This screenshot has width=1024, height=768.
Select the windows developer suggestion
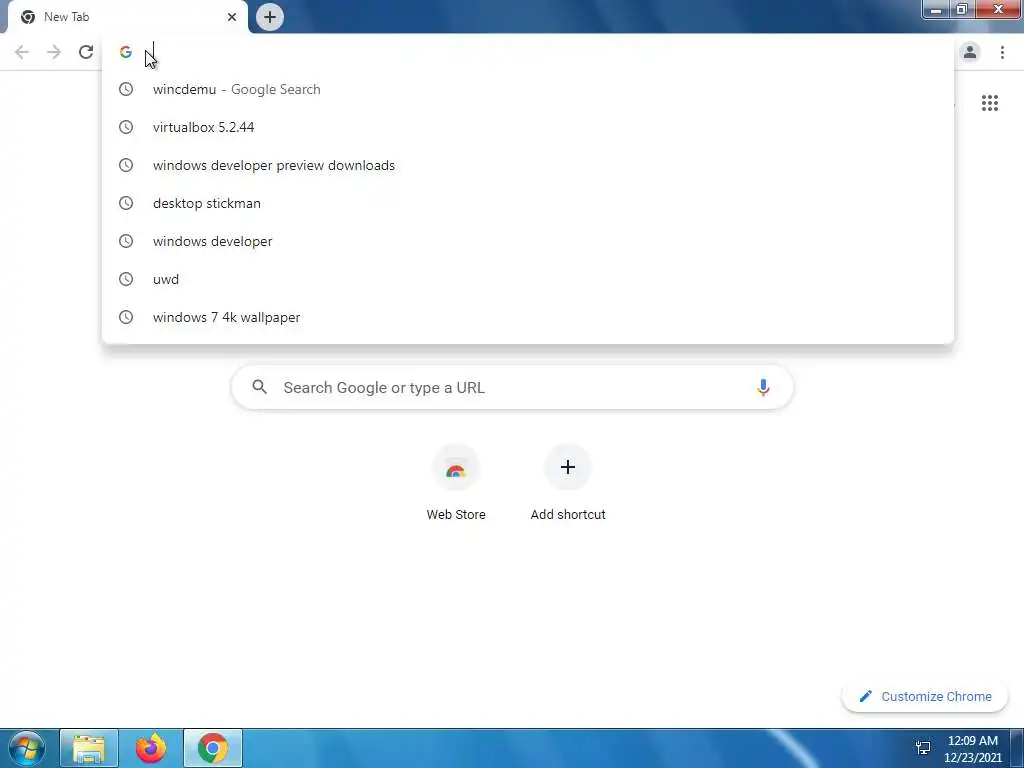coord(528,241)
